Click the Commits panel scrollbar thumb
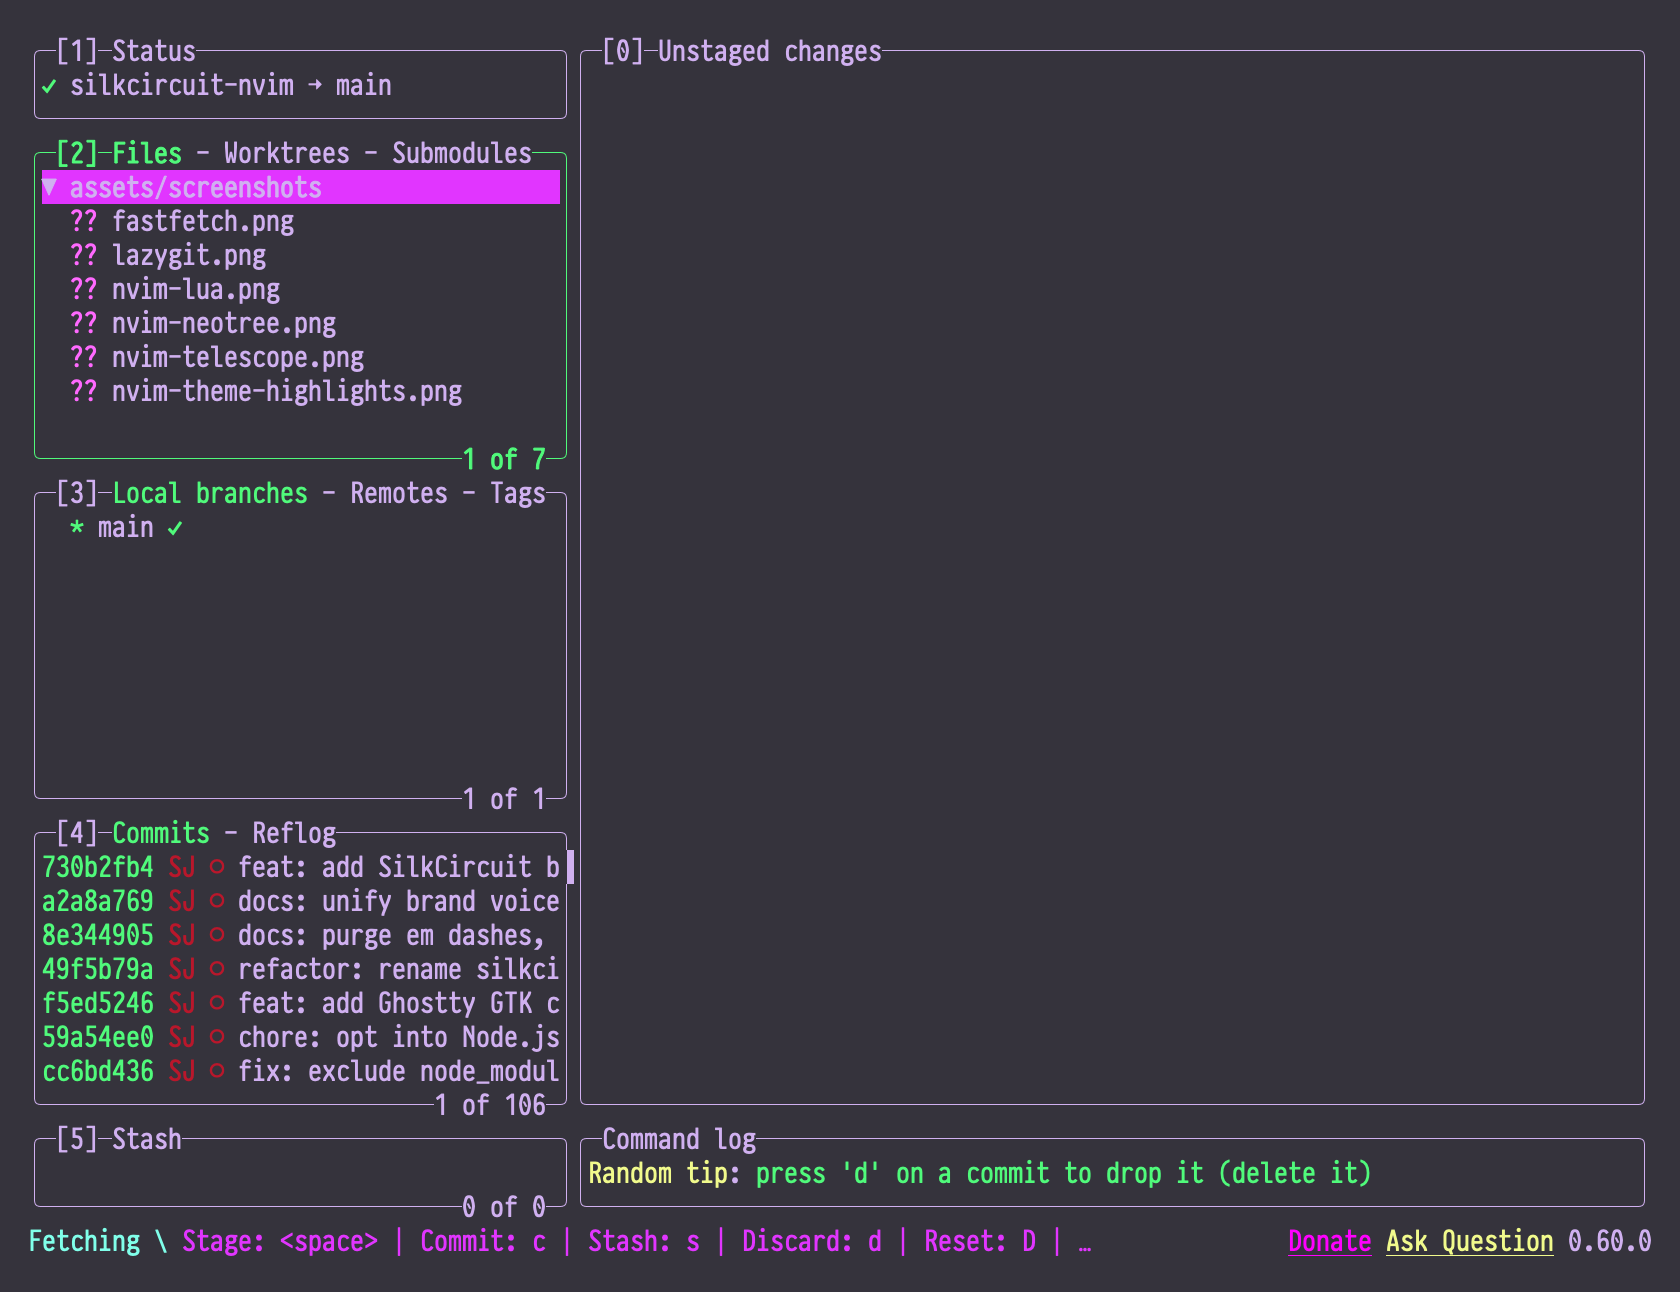 [x=570, y=867]
